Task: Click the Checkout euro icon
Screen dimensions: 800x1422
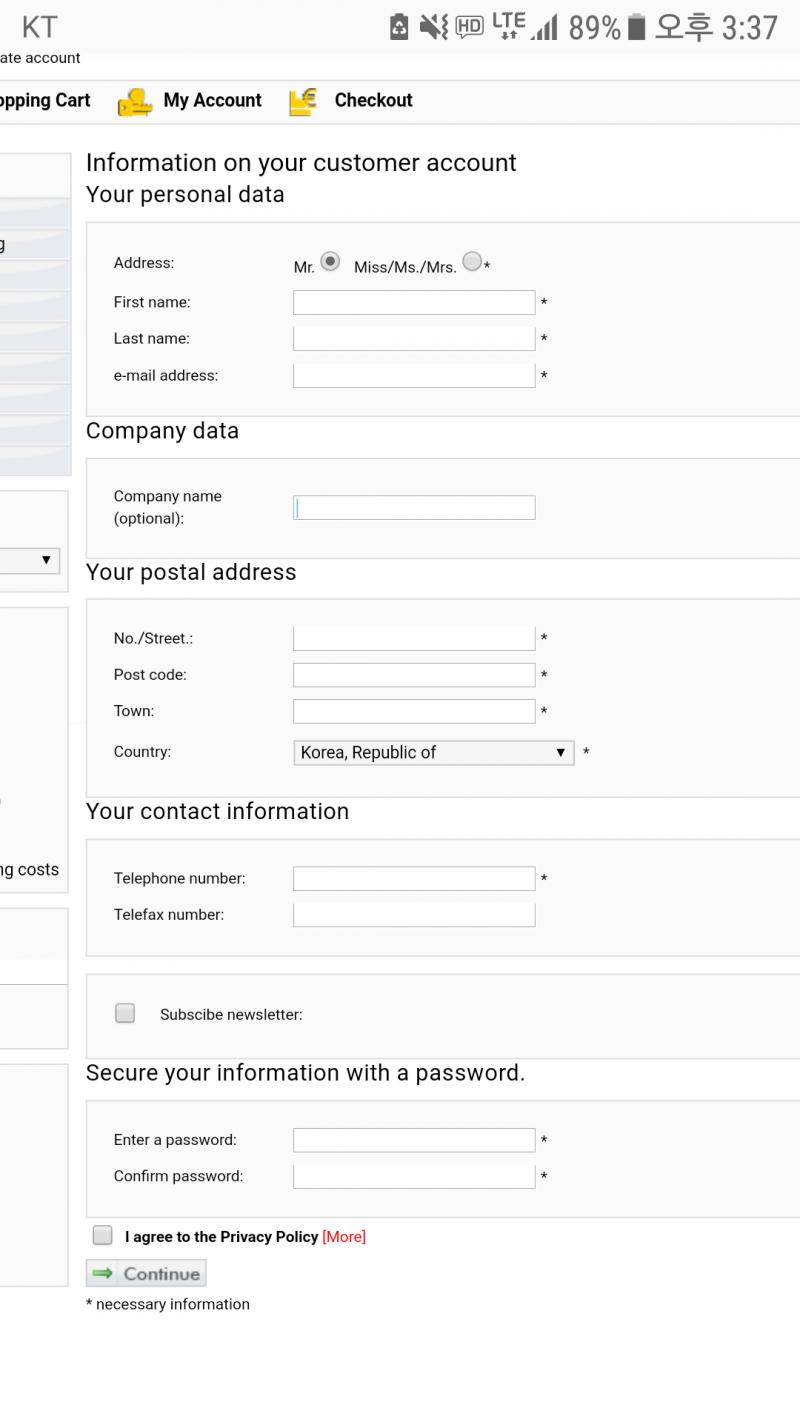Action: (x=303, y=102)
